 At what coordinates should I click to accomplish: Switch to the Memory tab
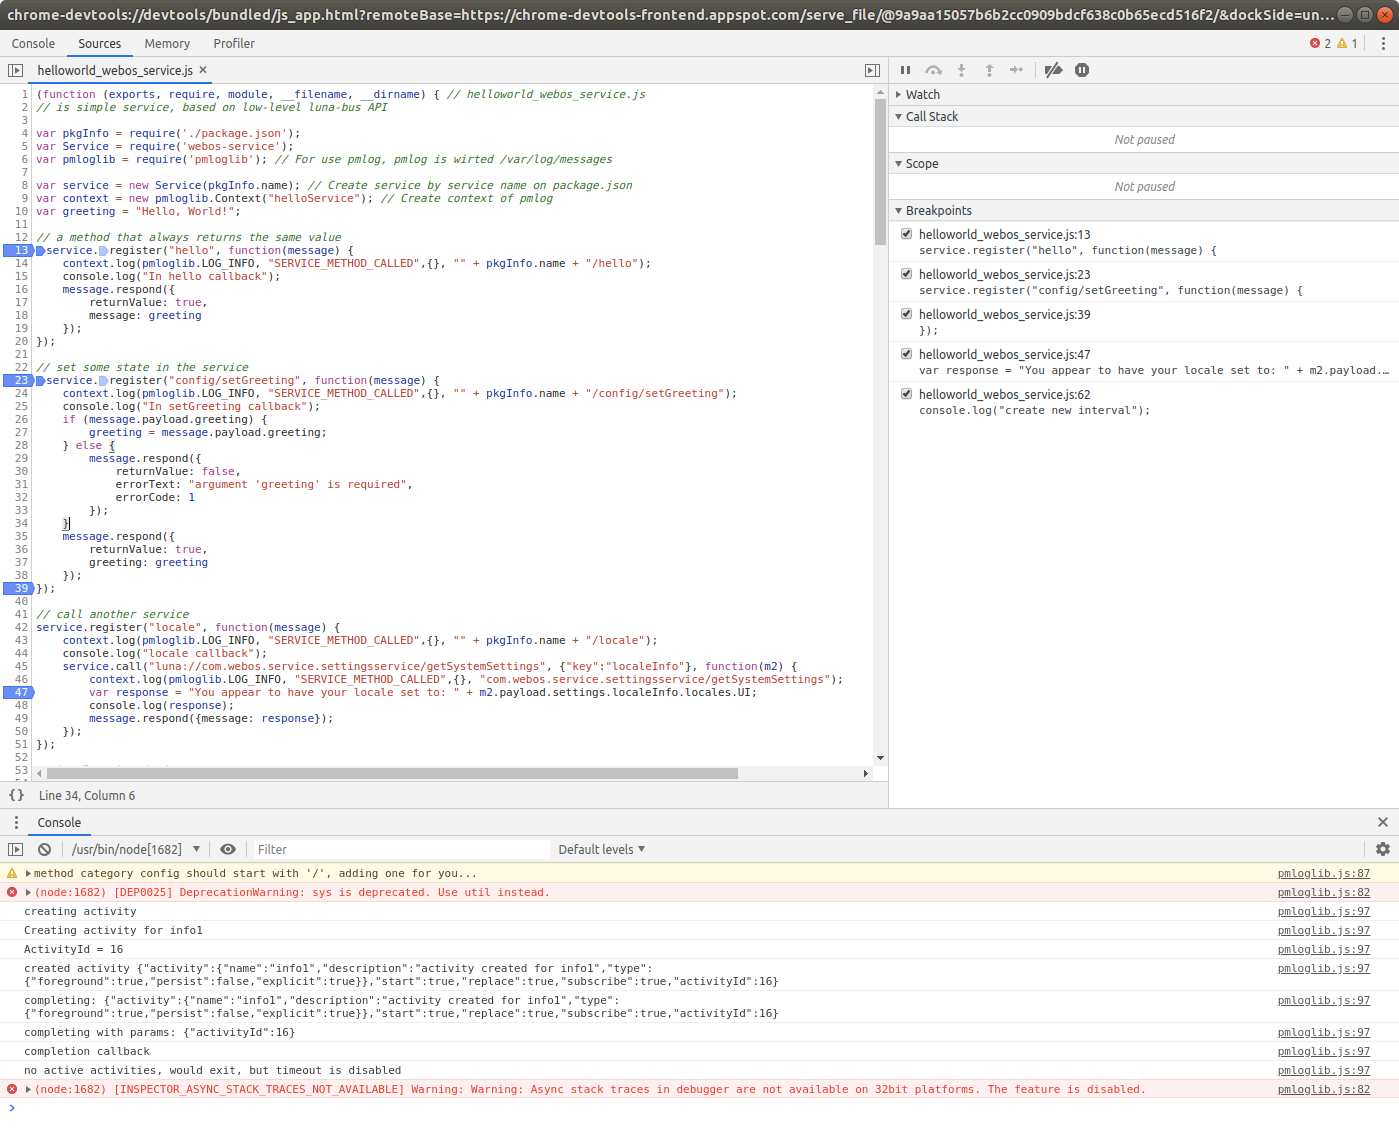point(166,43)
